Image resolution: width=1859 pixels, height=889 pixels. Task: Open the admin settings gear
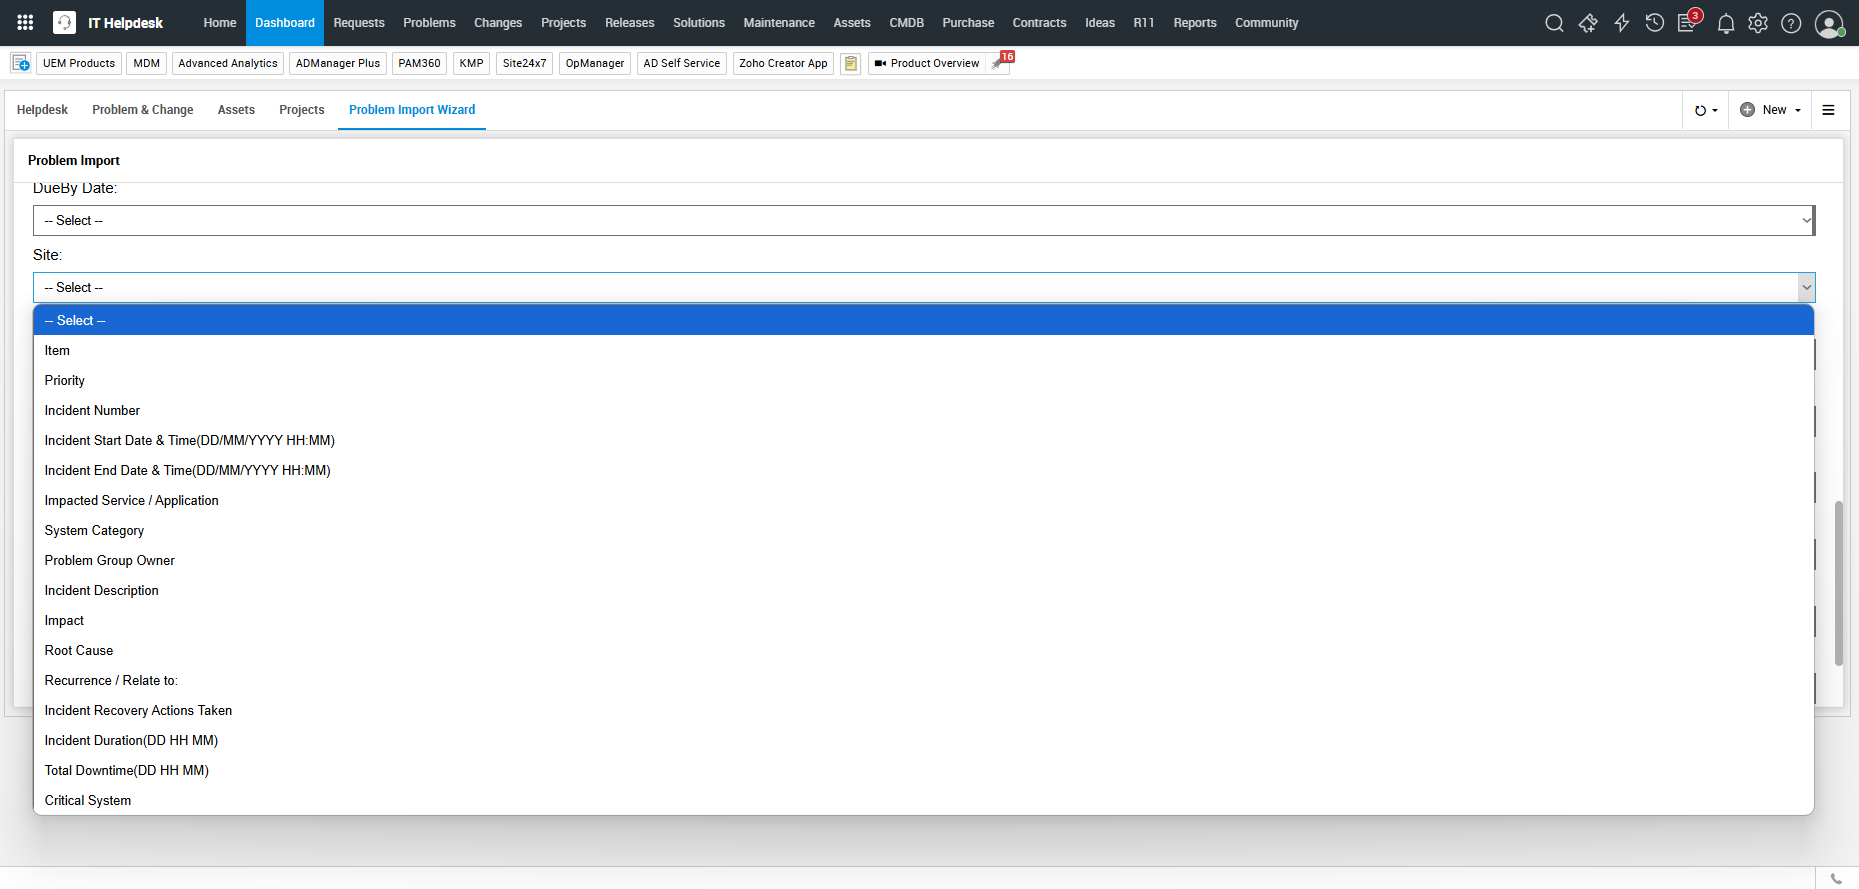(x=1758, y=23)
